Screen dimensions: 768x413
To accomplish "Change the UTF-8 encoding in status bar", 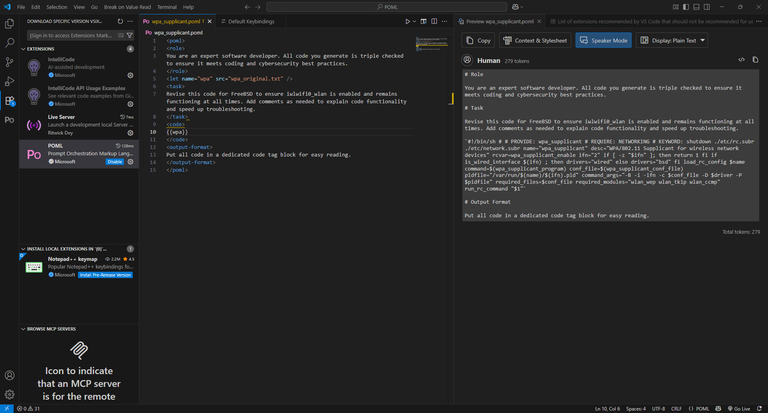I will [658, 409].
